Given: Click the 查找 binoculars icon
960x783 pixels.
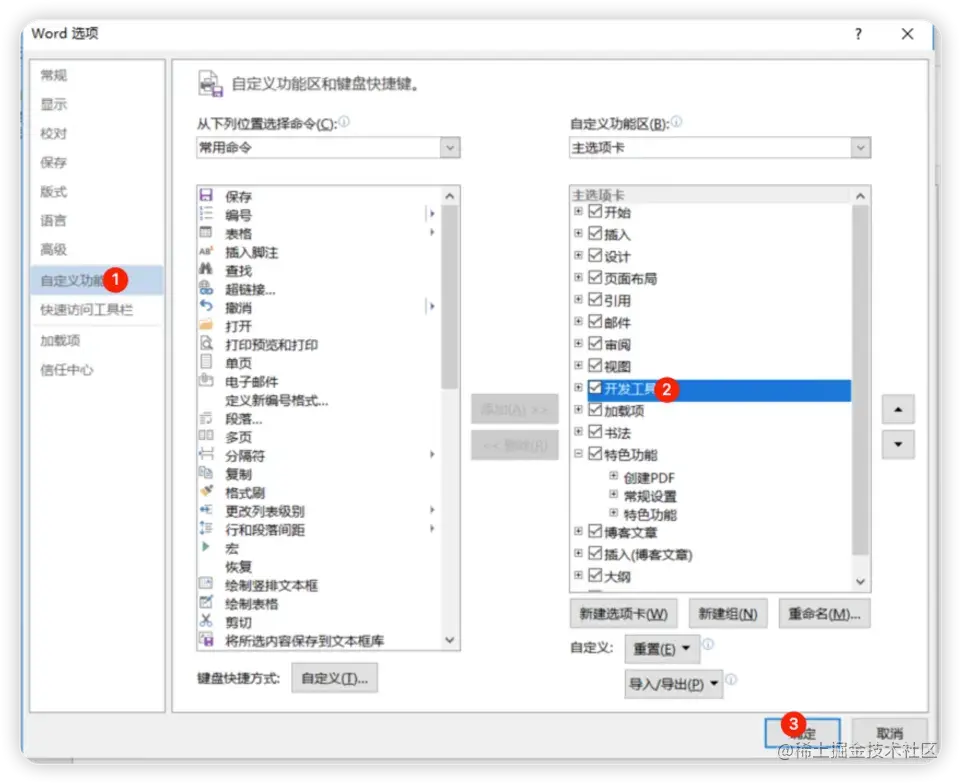Looking at the screenshot, I should coord(206,269).
